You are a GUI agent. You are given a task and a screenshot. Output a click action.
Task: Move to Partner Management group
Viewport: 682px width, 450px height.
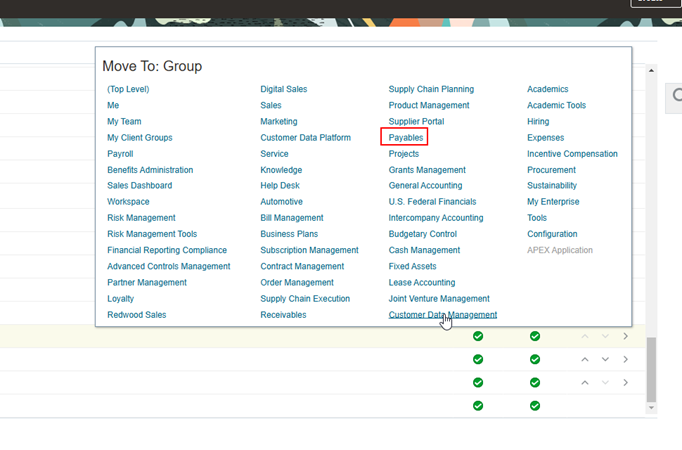click(147, 283)
